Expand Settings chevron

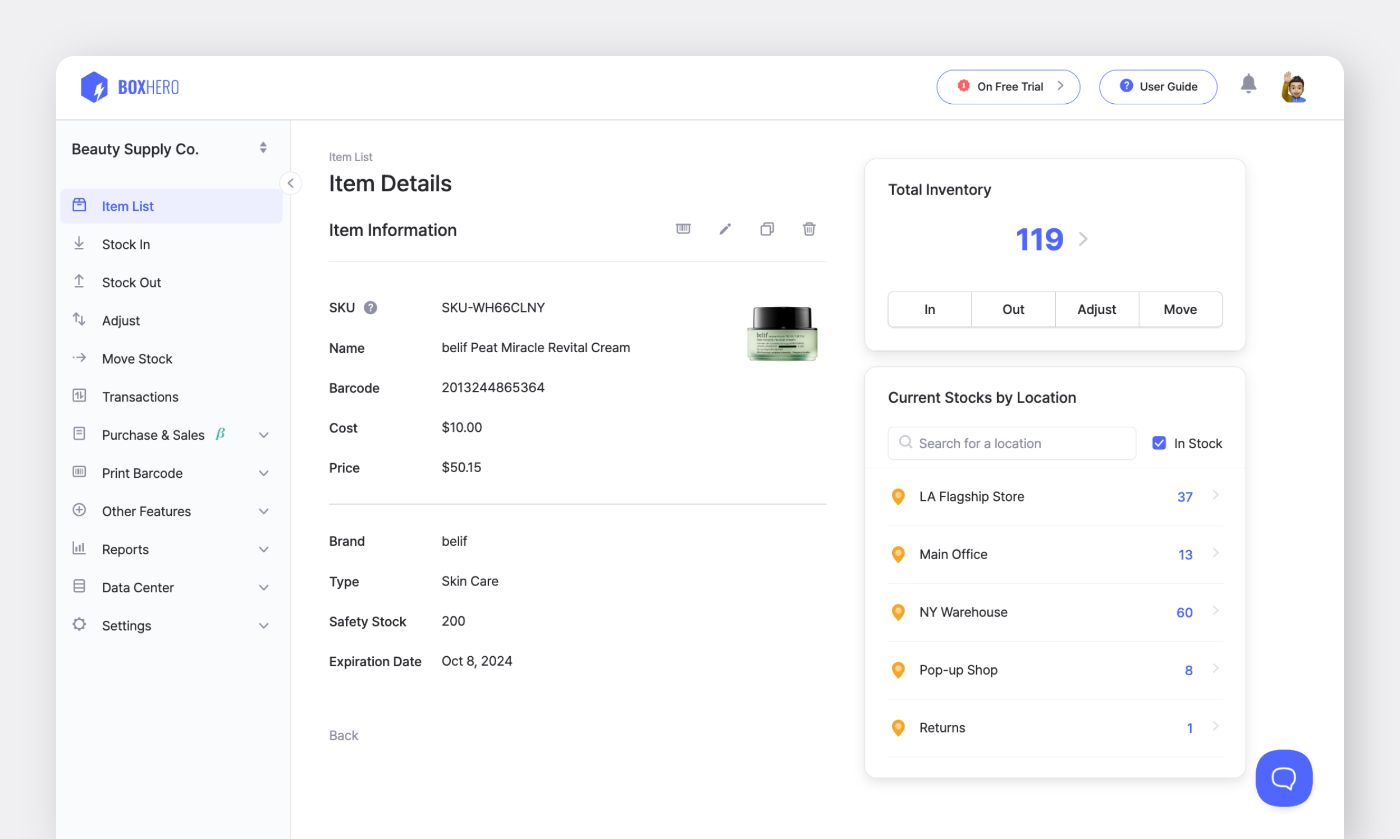(264, 625)
